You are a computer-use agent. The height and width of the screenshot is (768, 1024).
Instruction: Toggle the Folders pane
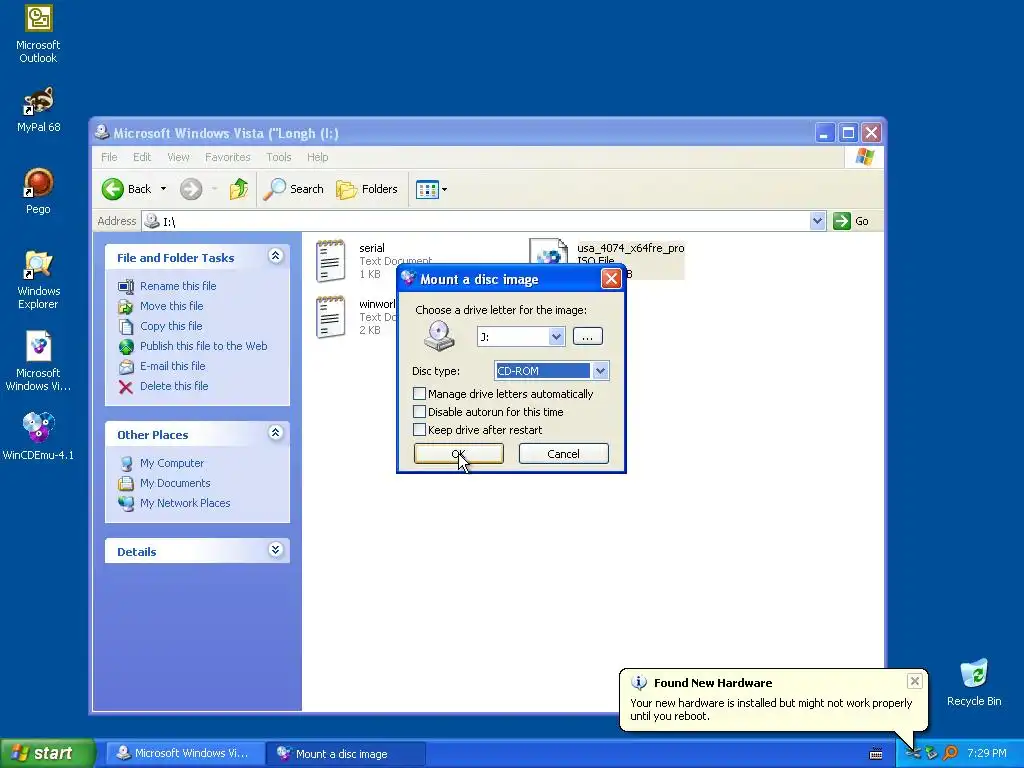click(x=367, y=189)
